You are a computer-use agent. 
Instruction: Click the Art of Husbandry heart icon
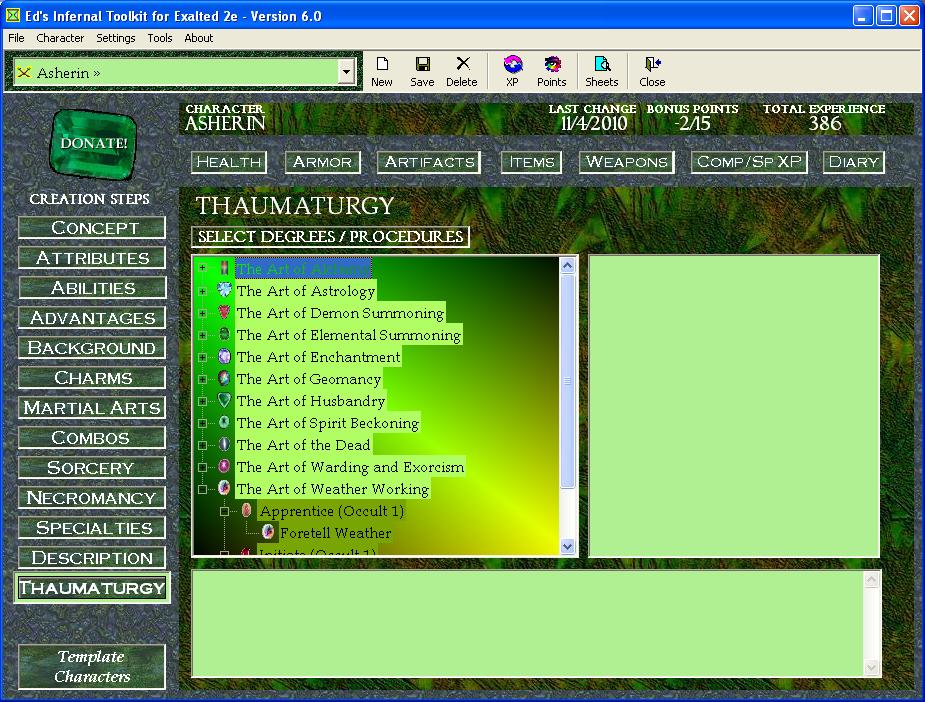point(224,401)
